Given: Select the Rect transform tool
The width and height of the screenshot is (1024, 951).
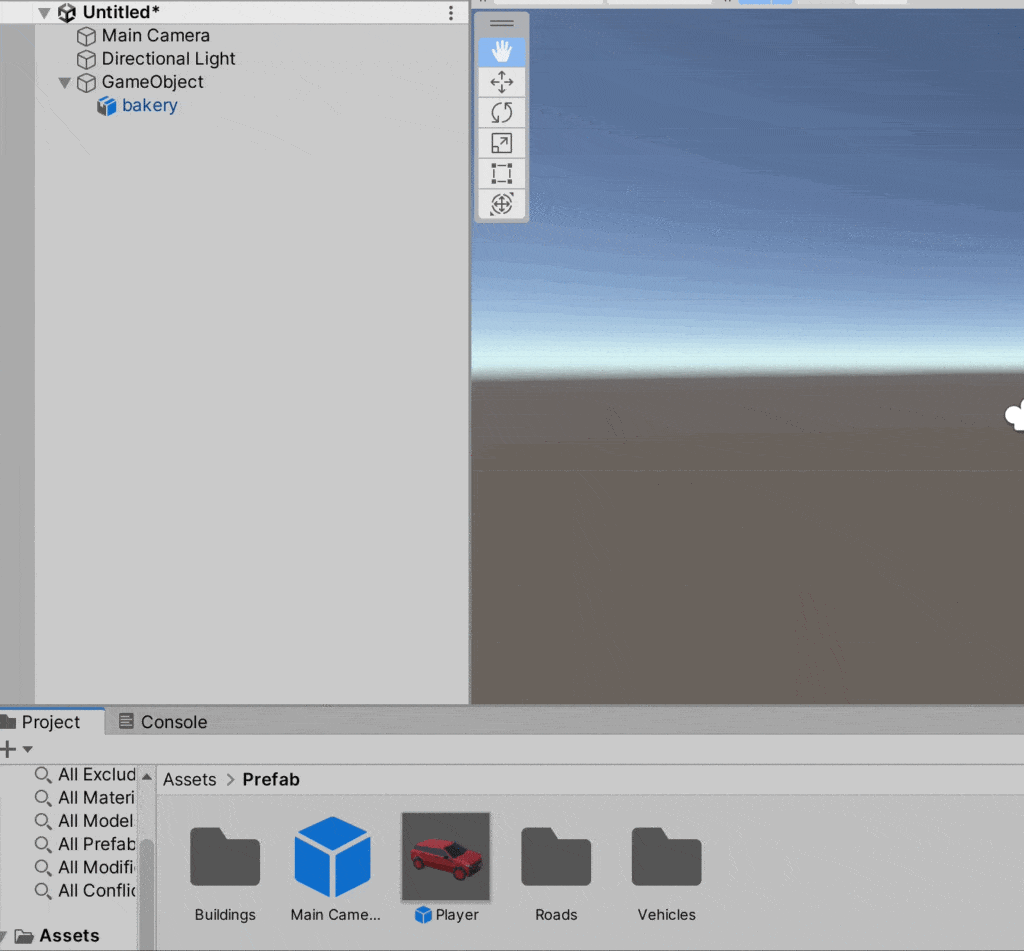Looking at the screenshot, I should coord(502,174).
